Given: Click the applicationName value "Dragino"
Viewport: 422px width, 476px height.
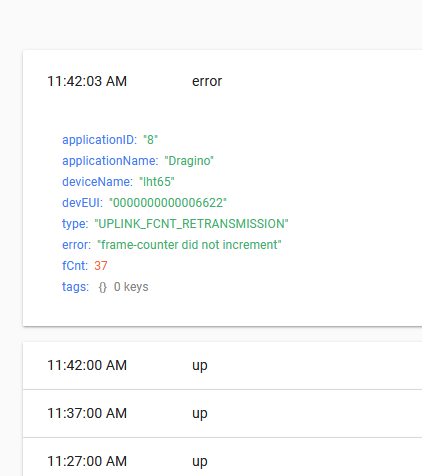Looking at the screenshot, I should [189, 161].
